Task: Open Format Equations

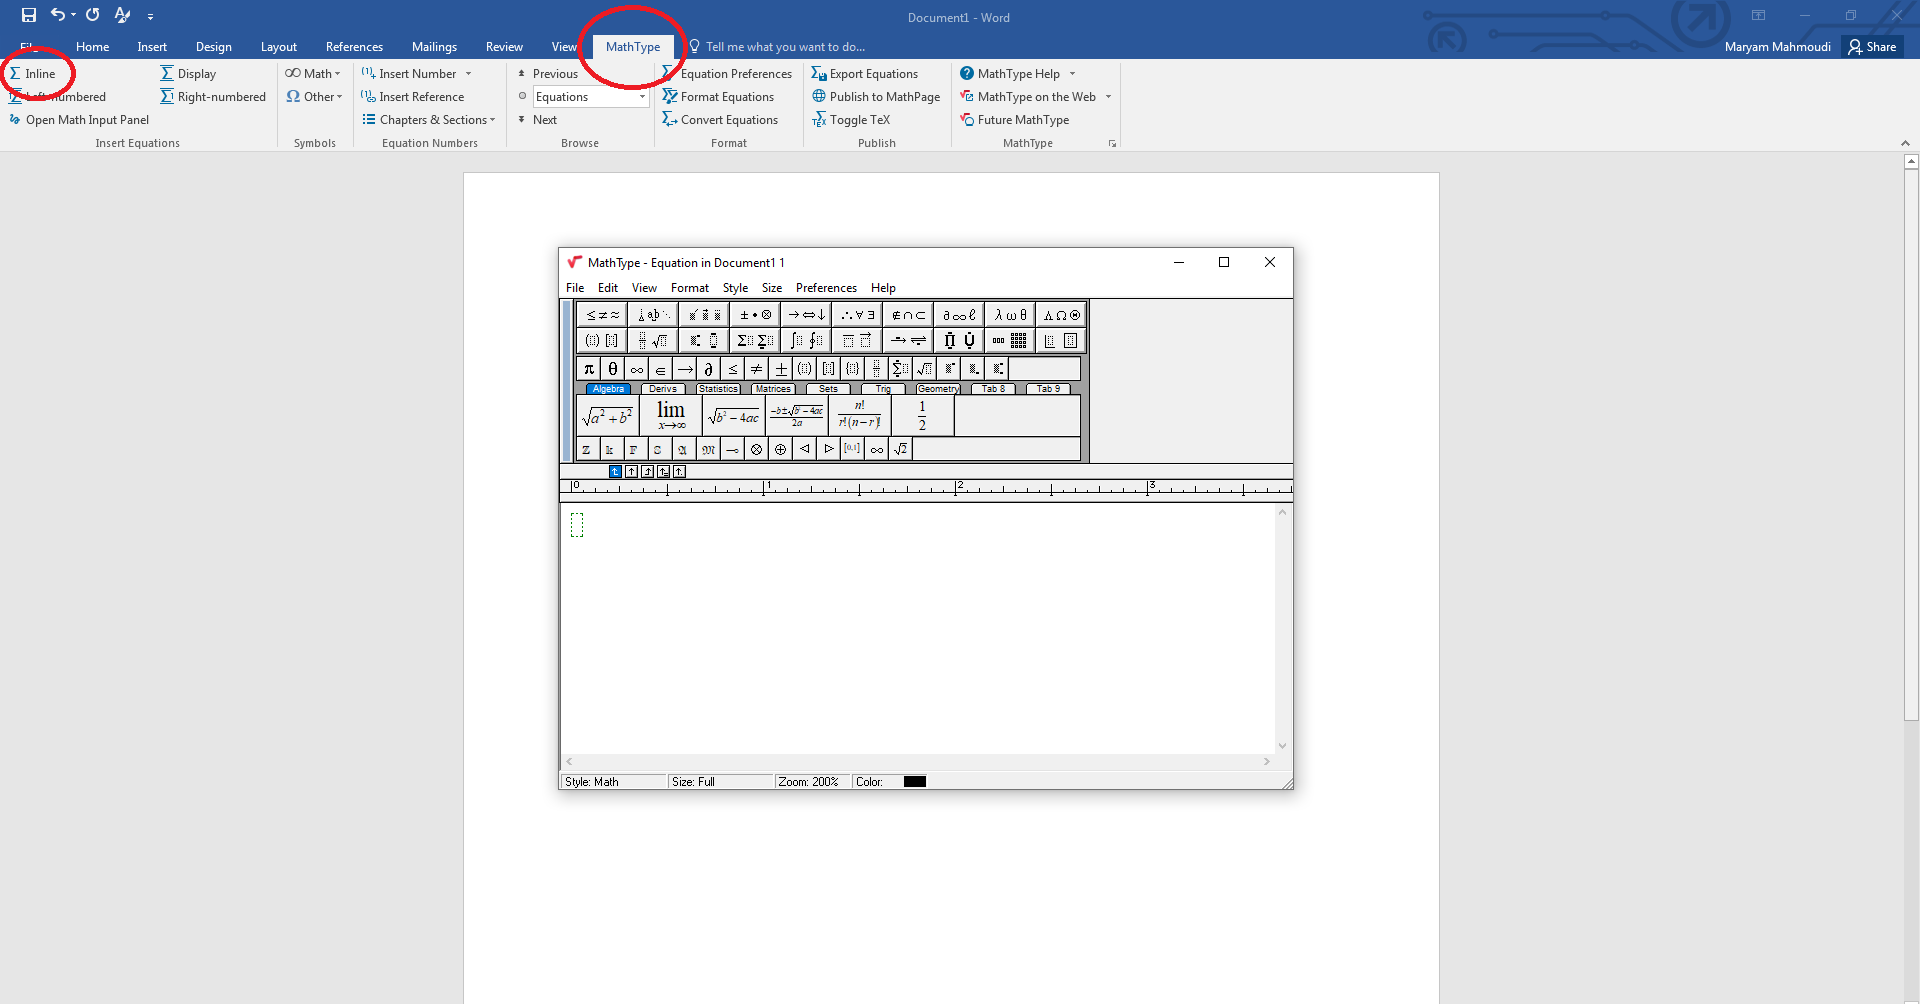Action: [718, 97]
